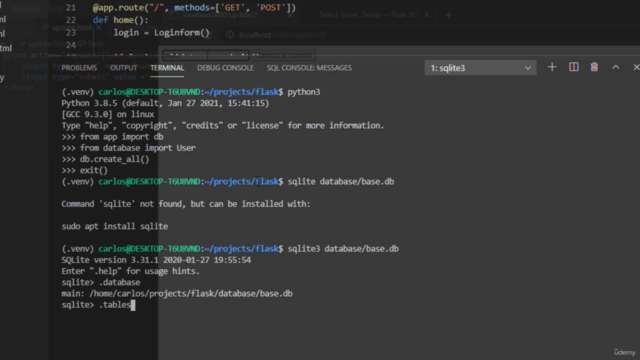Select the TERMINAL tab
Screen dimensions: 640x360
[x=167, y=68]
